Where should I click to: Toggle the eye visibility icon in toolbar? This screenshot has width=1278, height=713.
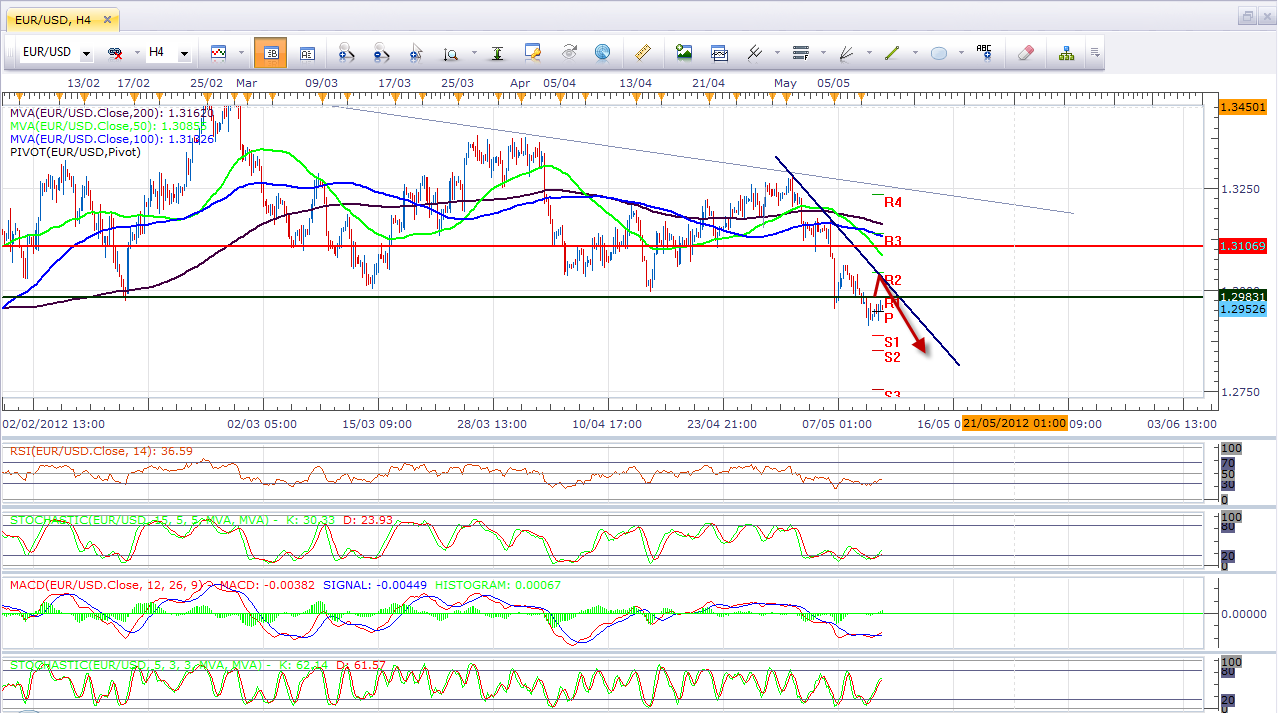click(569, 52)
